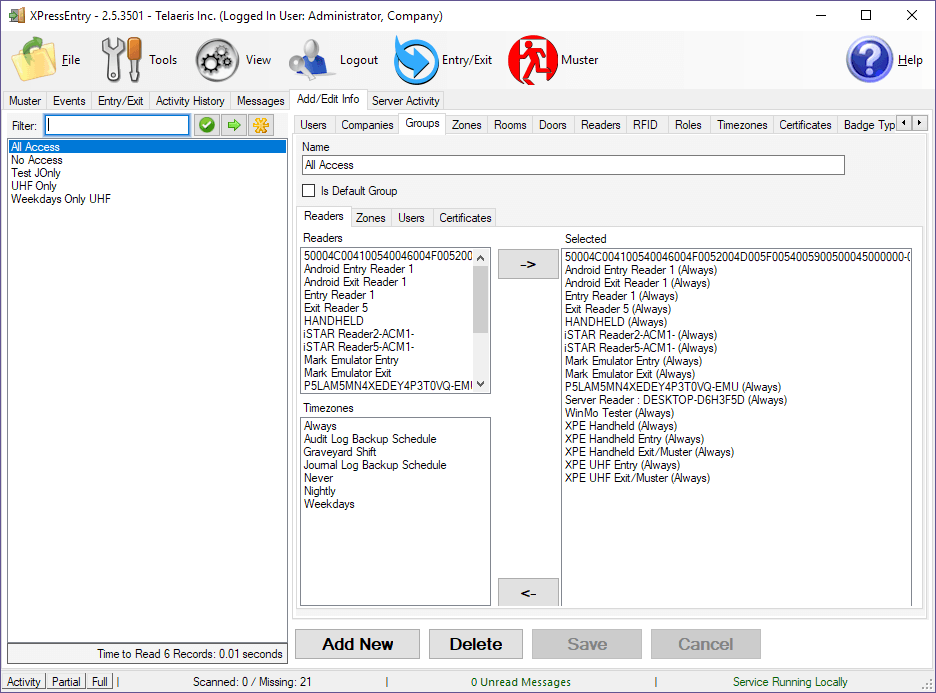The width and height of the screenshot is (936, 693).
Task: Click the Delete button
Action: click(x=476, y=644)
